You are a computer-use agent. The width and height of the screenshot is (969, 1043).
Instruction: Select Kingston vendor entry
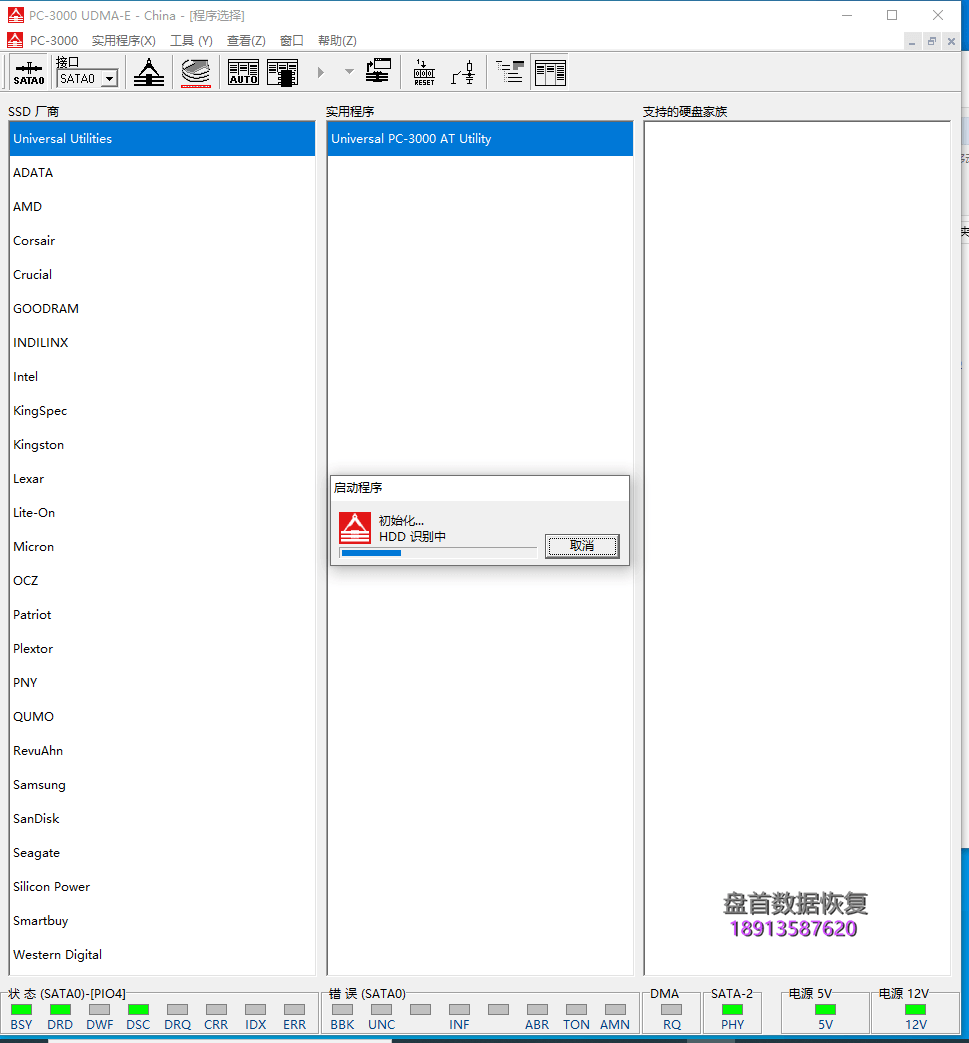162,444
